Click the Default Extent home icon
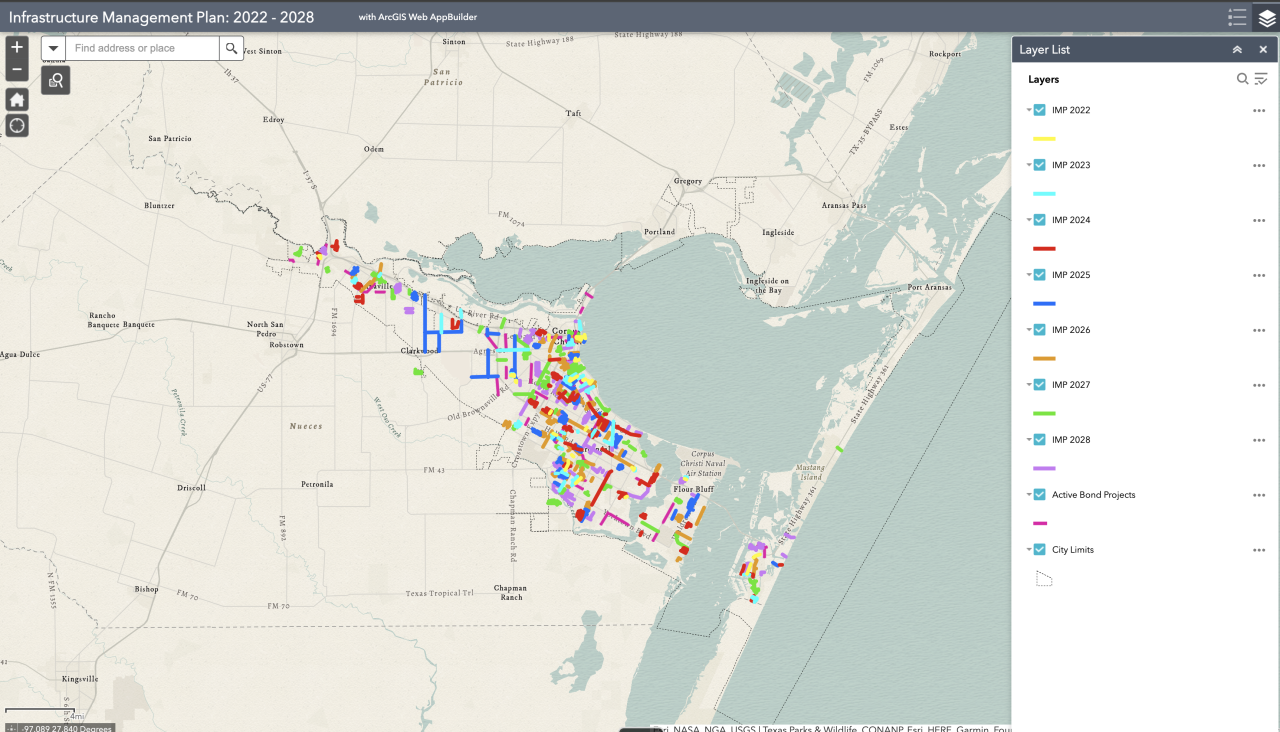This screenshot has height=732, width=1280. (16, 99)
